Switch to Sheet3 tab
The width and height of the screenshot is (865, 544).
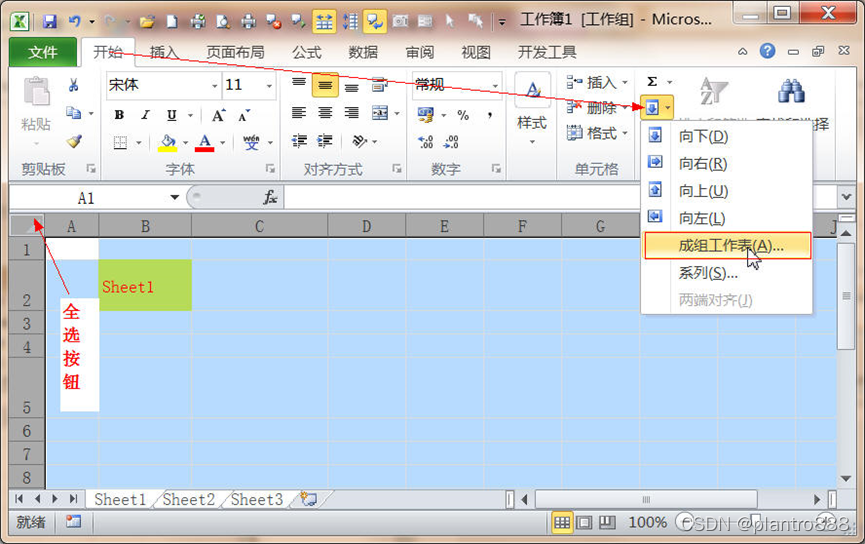(257, 499)
